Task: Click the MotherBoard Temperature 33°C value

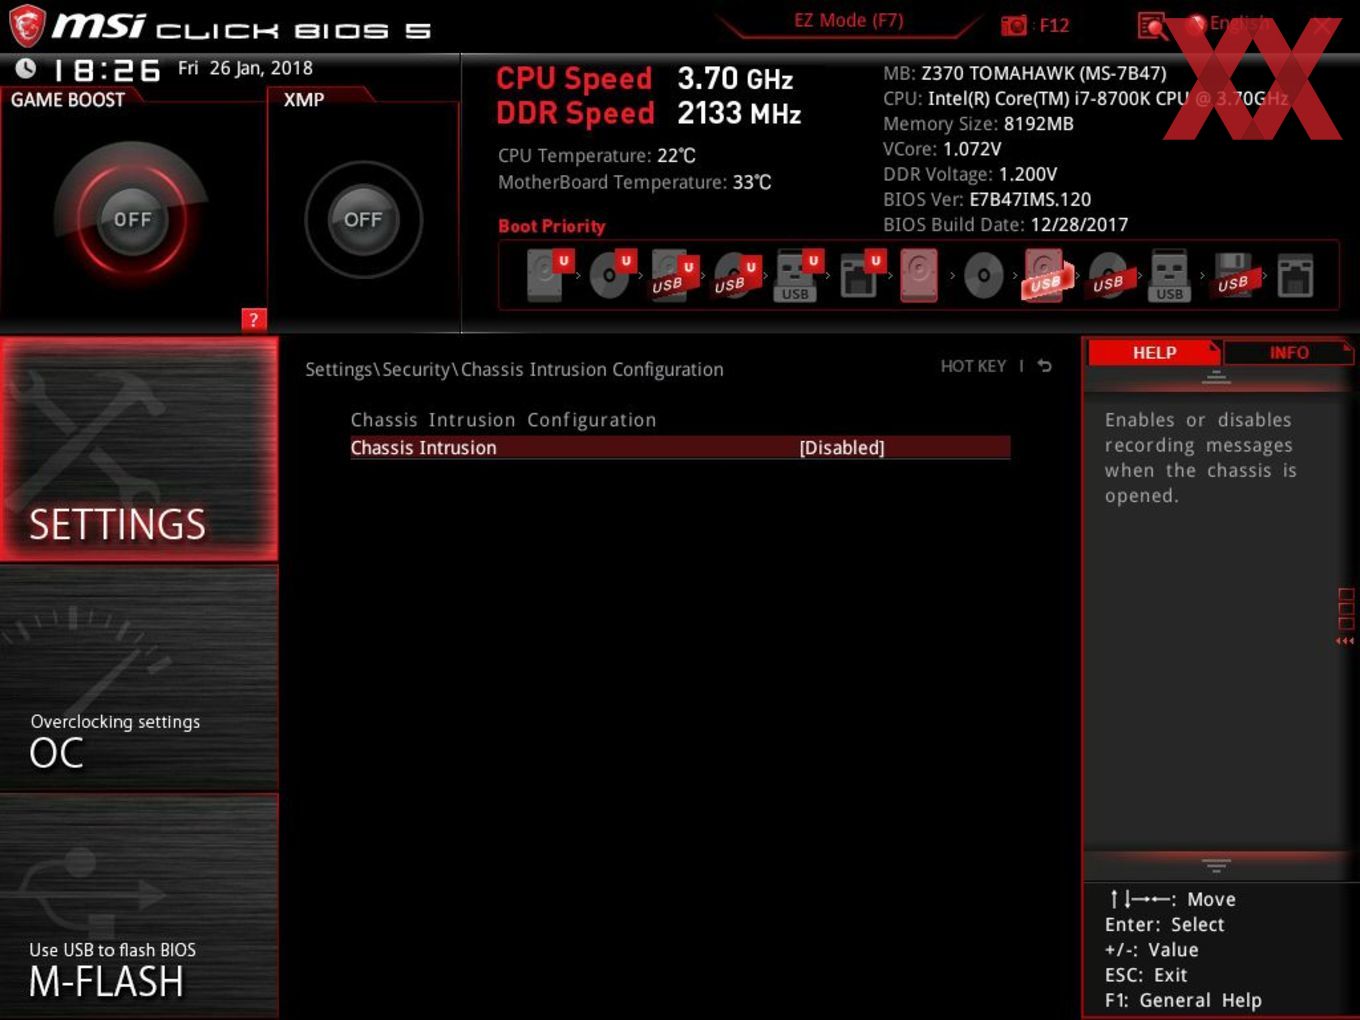Action: pyautogui.click(x=752, y=182)
